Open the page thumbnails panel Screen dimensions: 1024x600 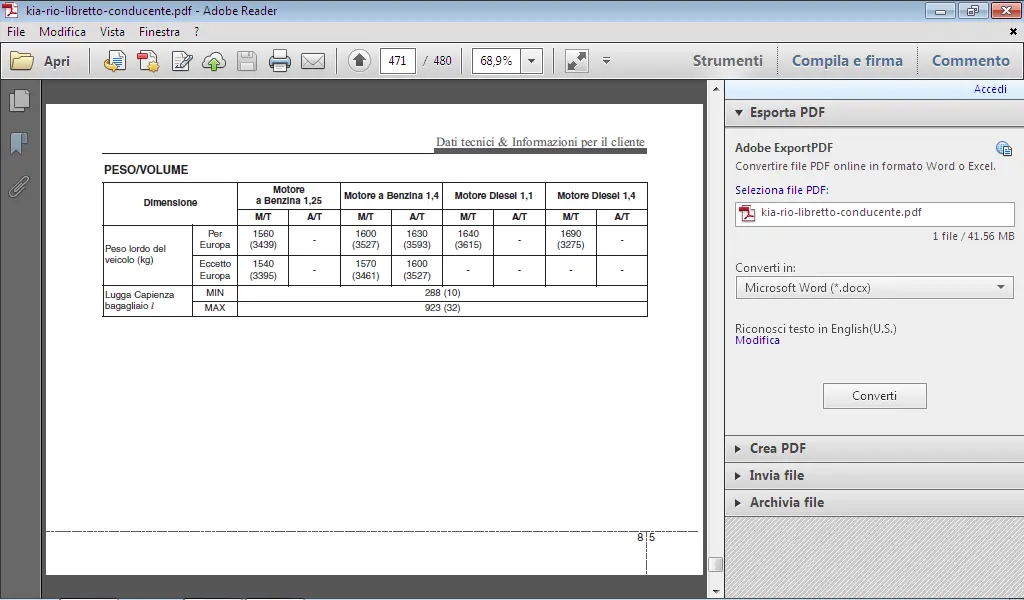pyautogui.click(x=20, y=101)
